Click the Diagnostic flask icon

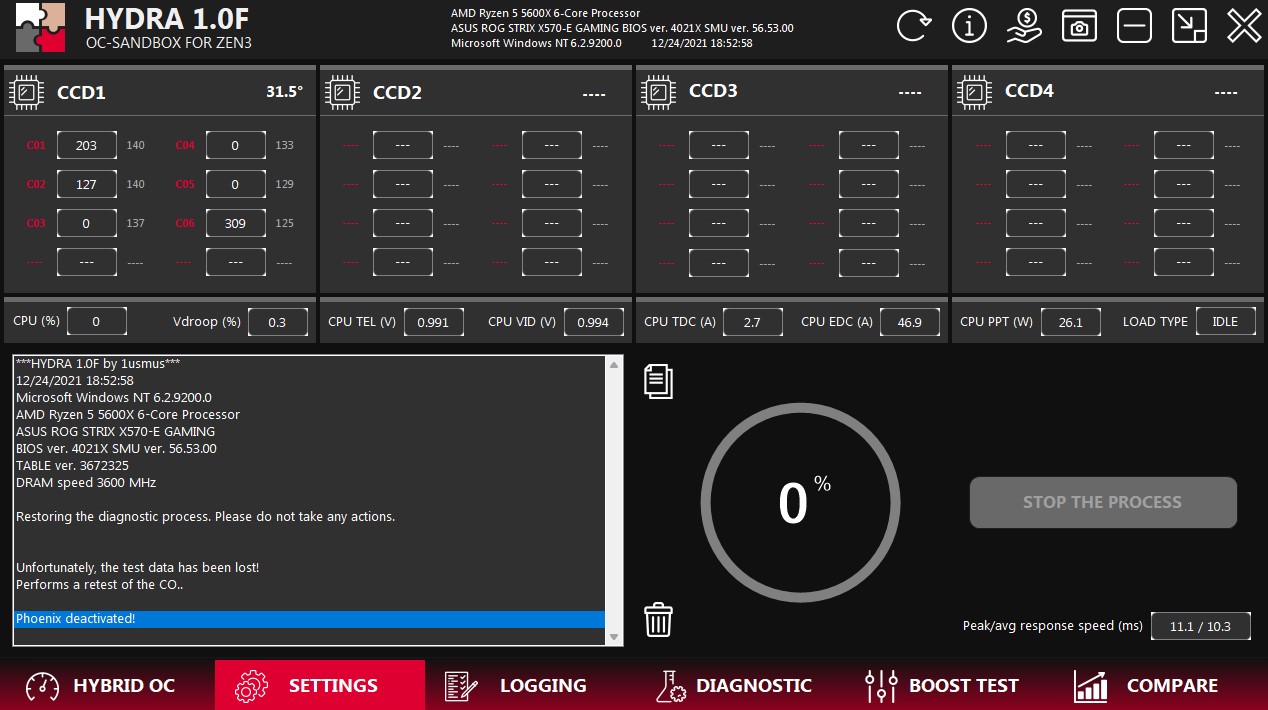[x=669, y=686]
